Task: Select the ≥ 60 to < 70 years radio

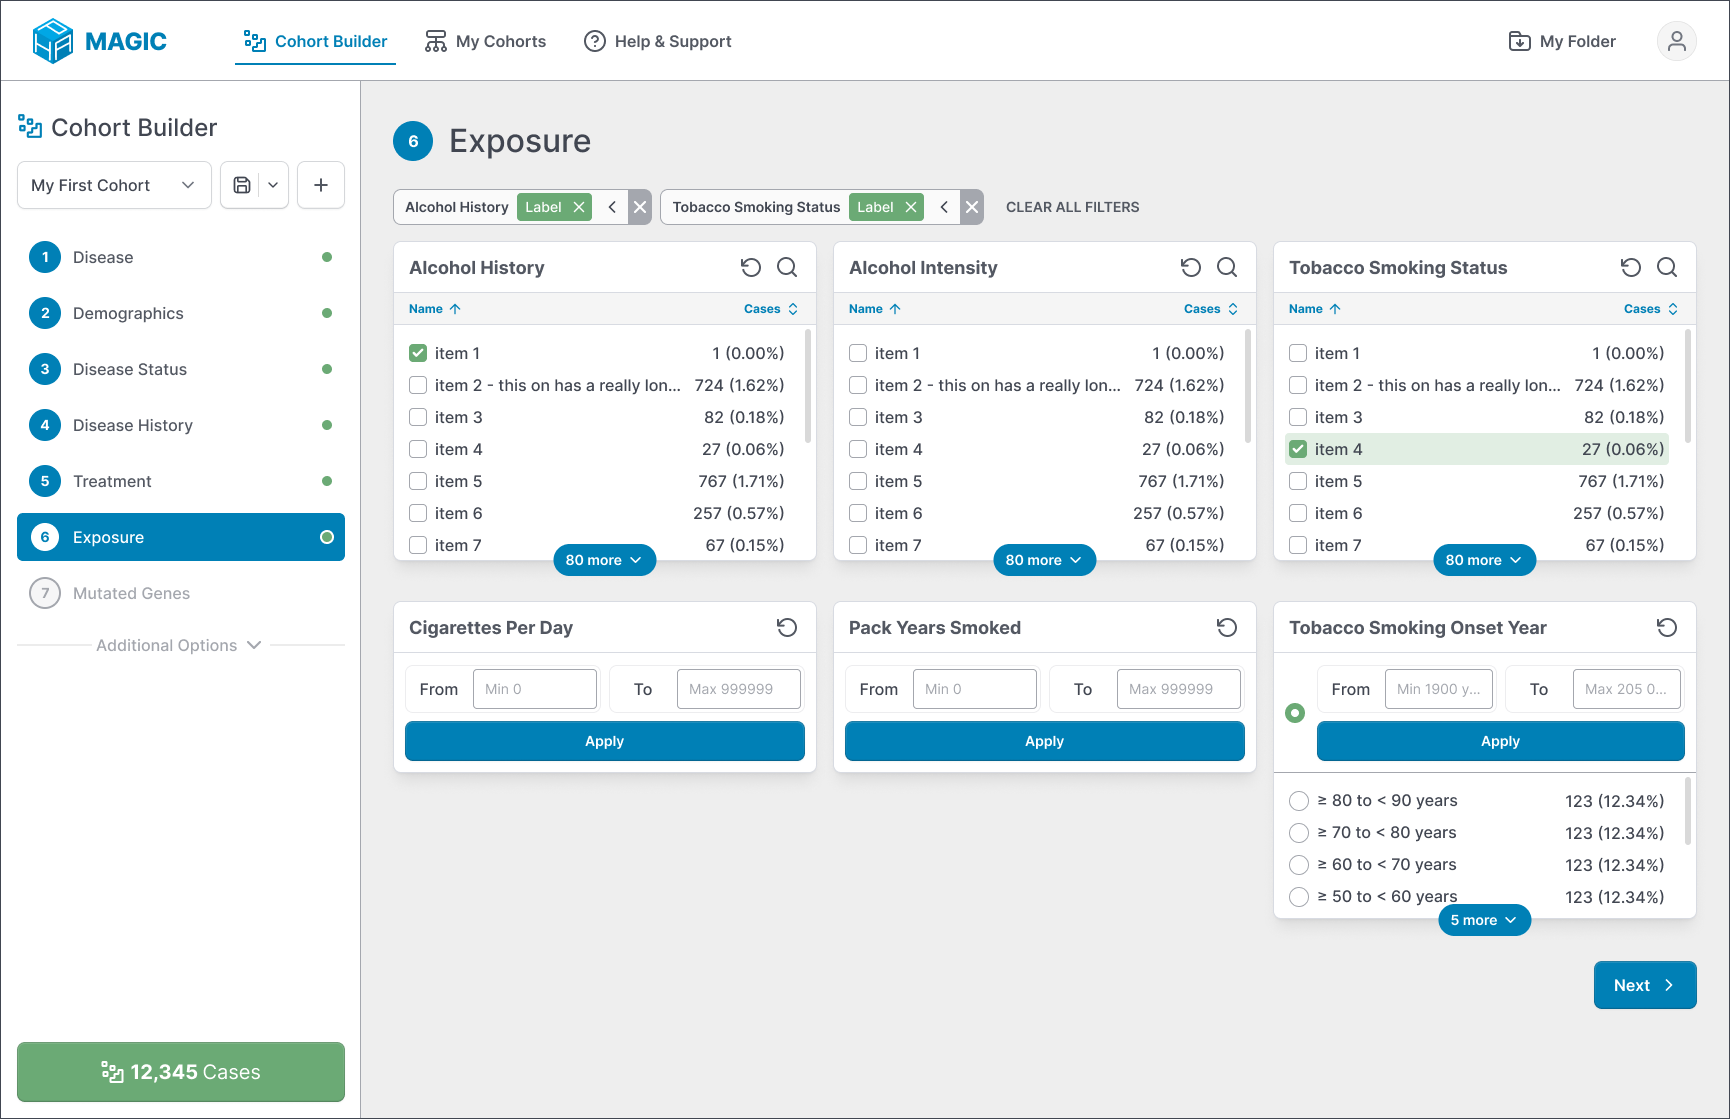Action: coord(1299,865)
